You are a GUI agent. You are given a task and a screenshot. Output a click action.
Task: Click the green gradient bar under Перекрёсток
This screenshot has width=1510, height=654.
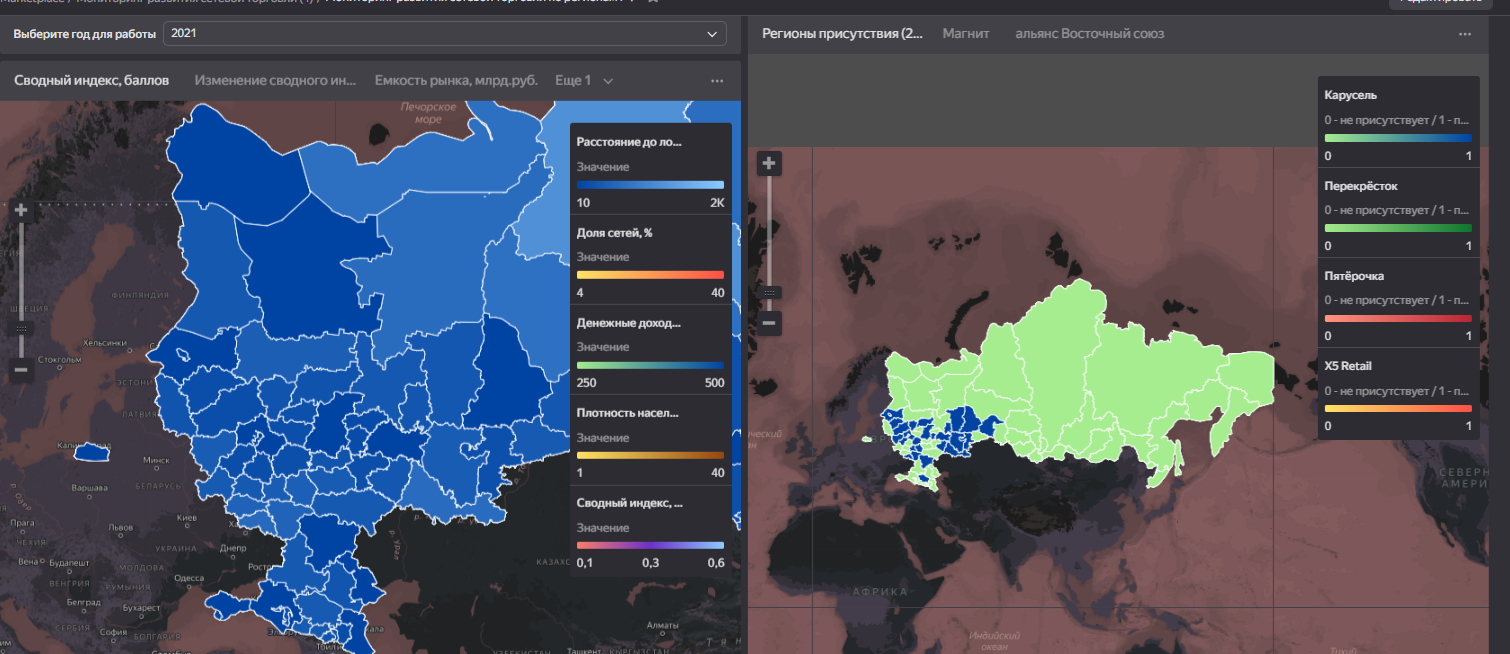pyautogui.click(x=1398, y=228)
